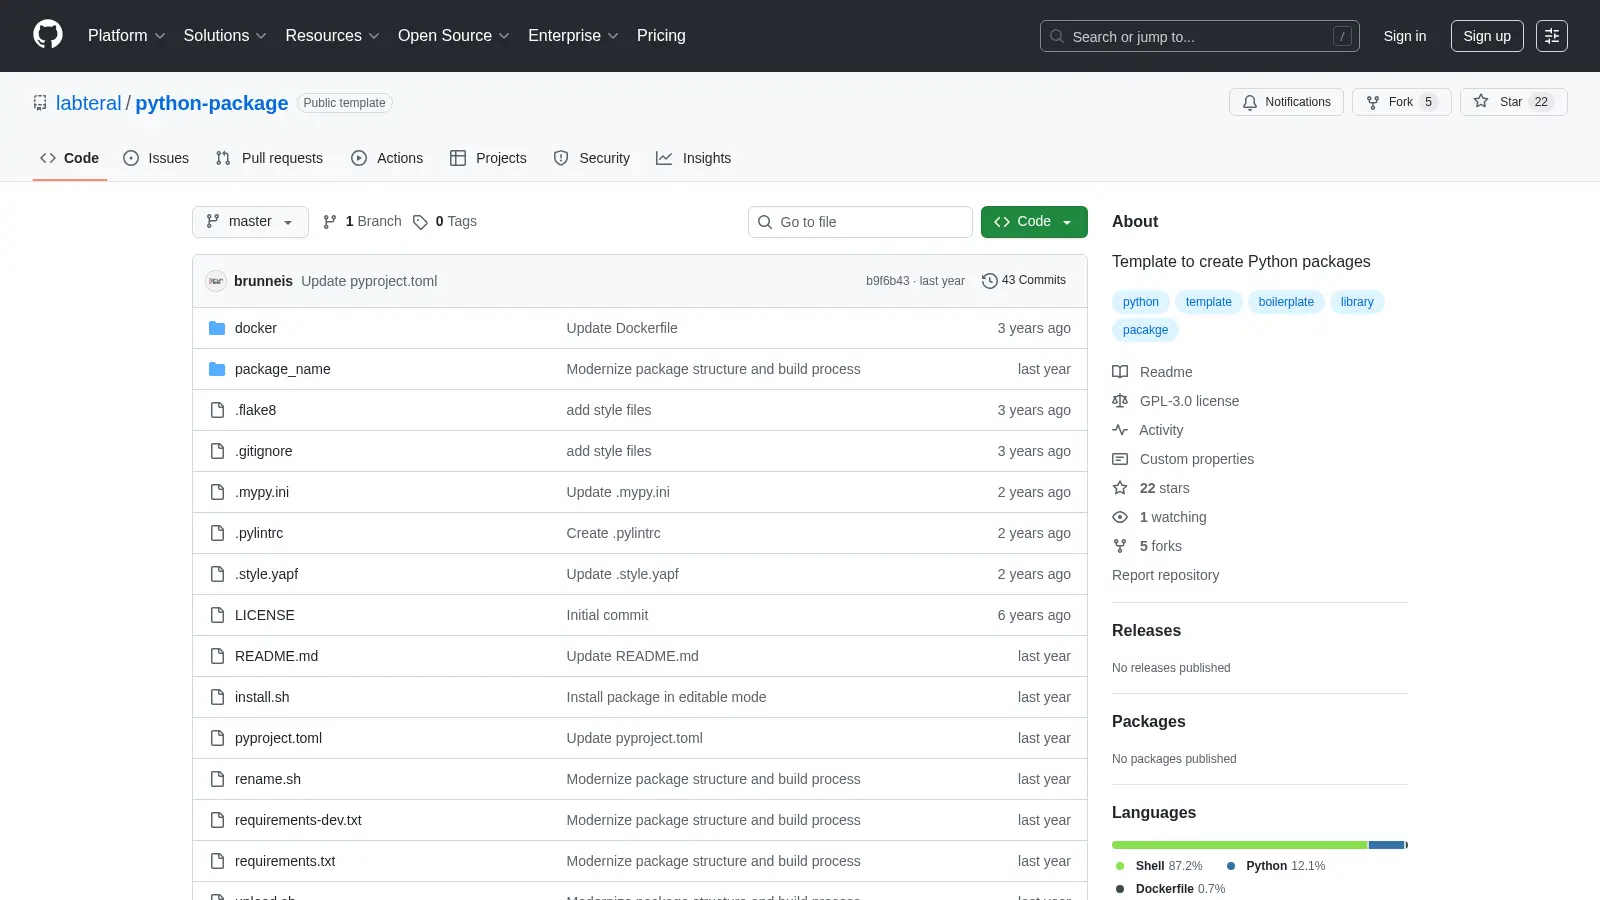The width and height of the screenshot is (1600, 900).
Task: Click the green Shell segment of language bar
Action: click(1239, 845)
